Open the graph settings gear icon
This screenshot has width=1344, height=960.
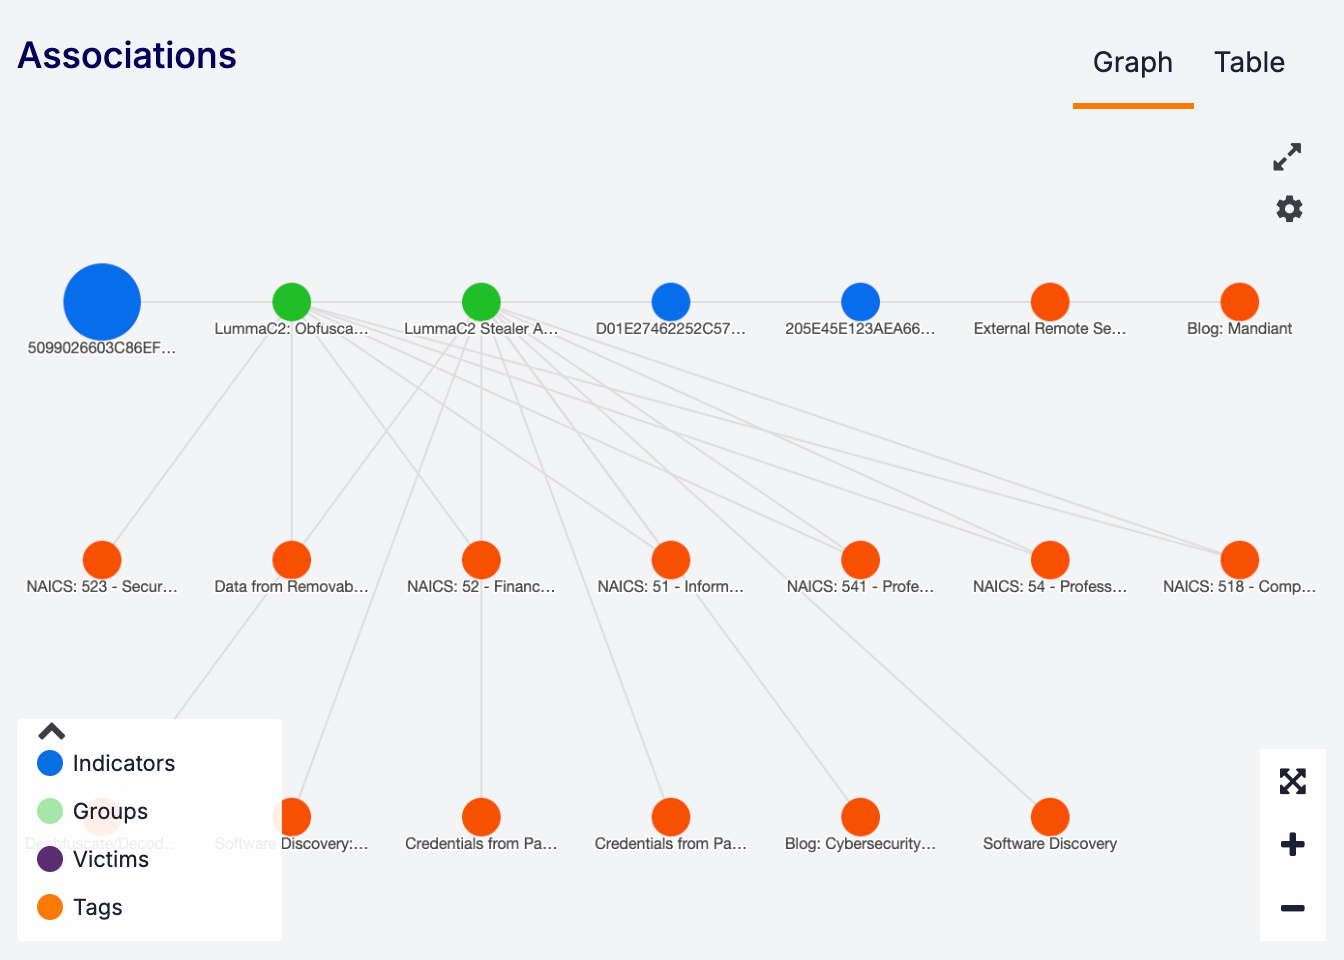click(1289, 209)
